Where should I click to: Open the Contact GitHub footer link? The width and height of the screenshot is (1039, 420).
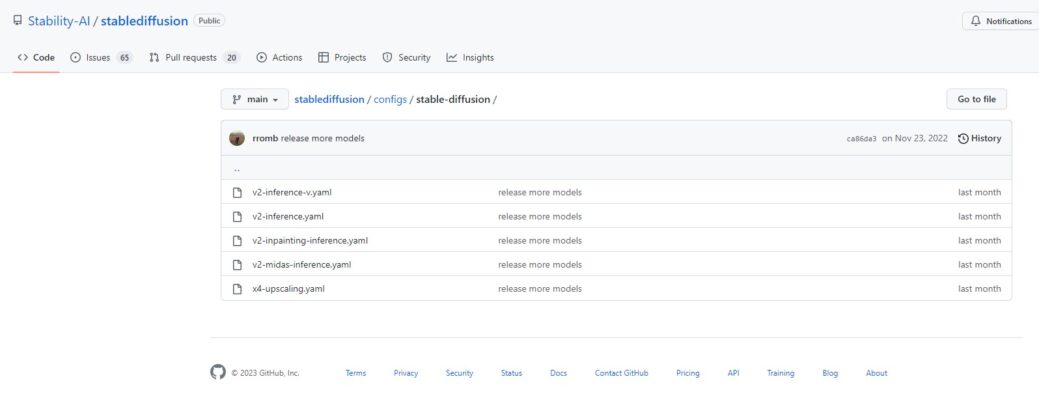point(622,373)
